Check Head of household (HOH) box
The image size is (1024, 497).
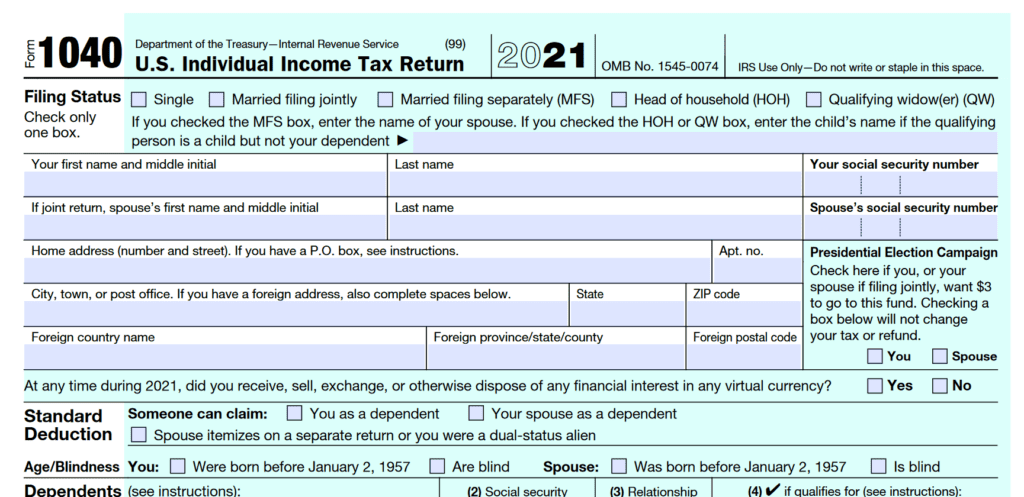pos(619,99)
